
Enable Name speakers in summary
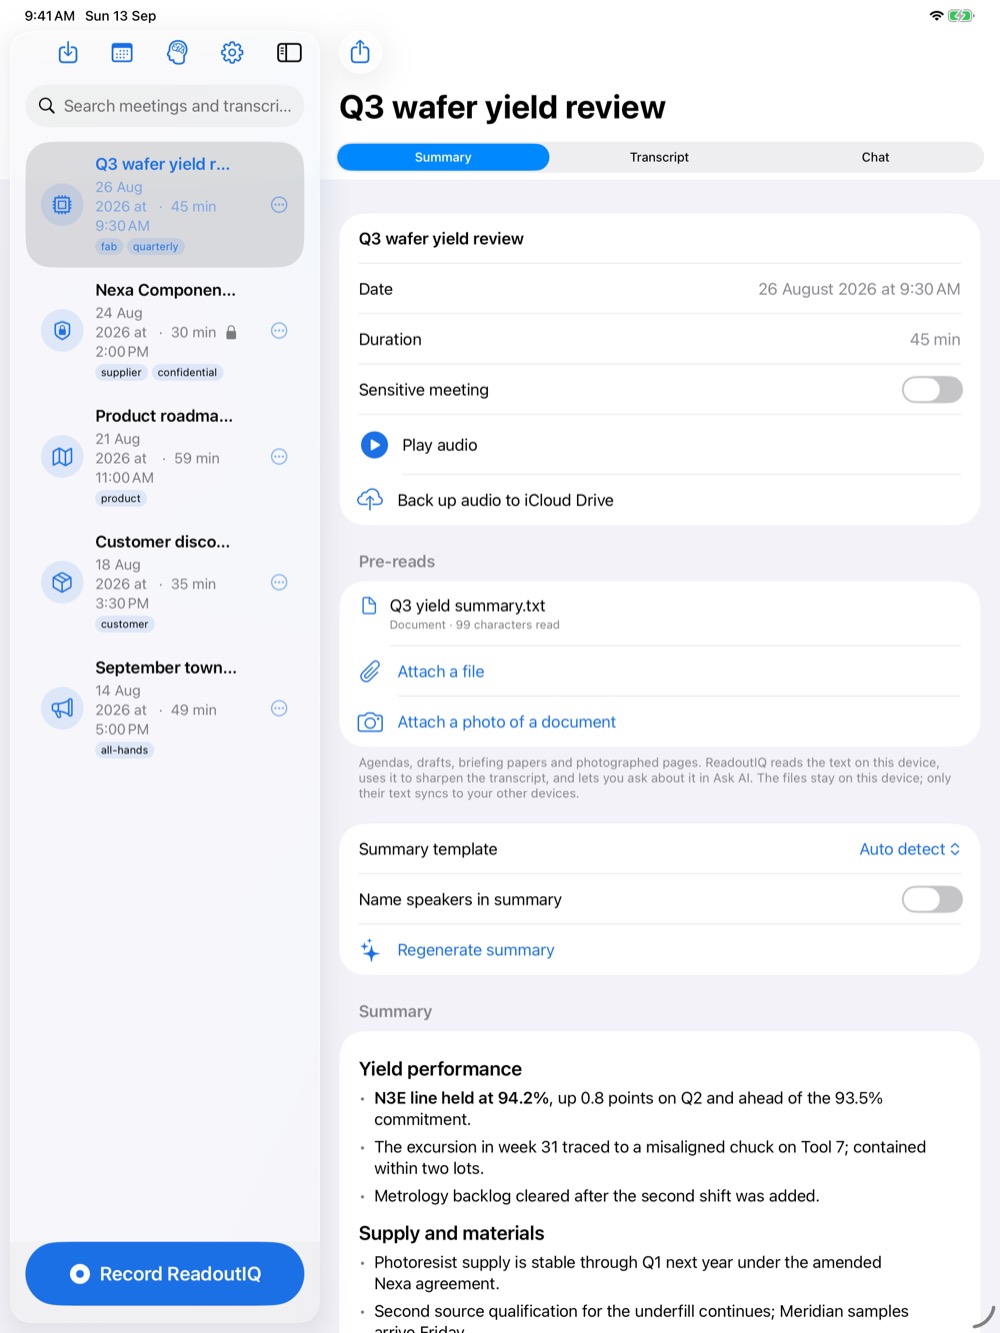[932, 900]
